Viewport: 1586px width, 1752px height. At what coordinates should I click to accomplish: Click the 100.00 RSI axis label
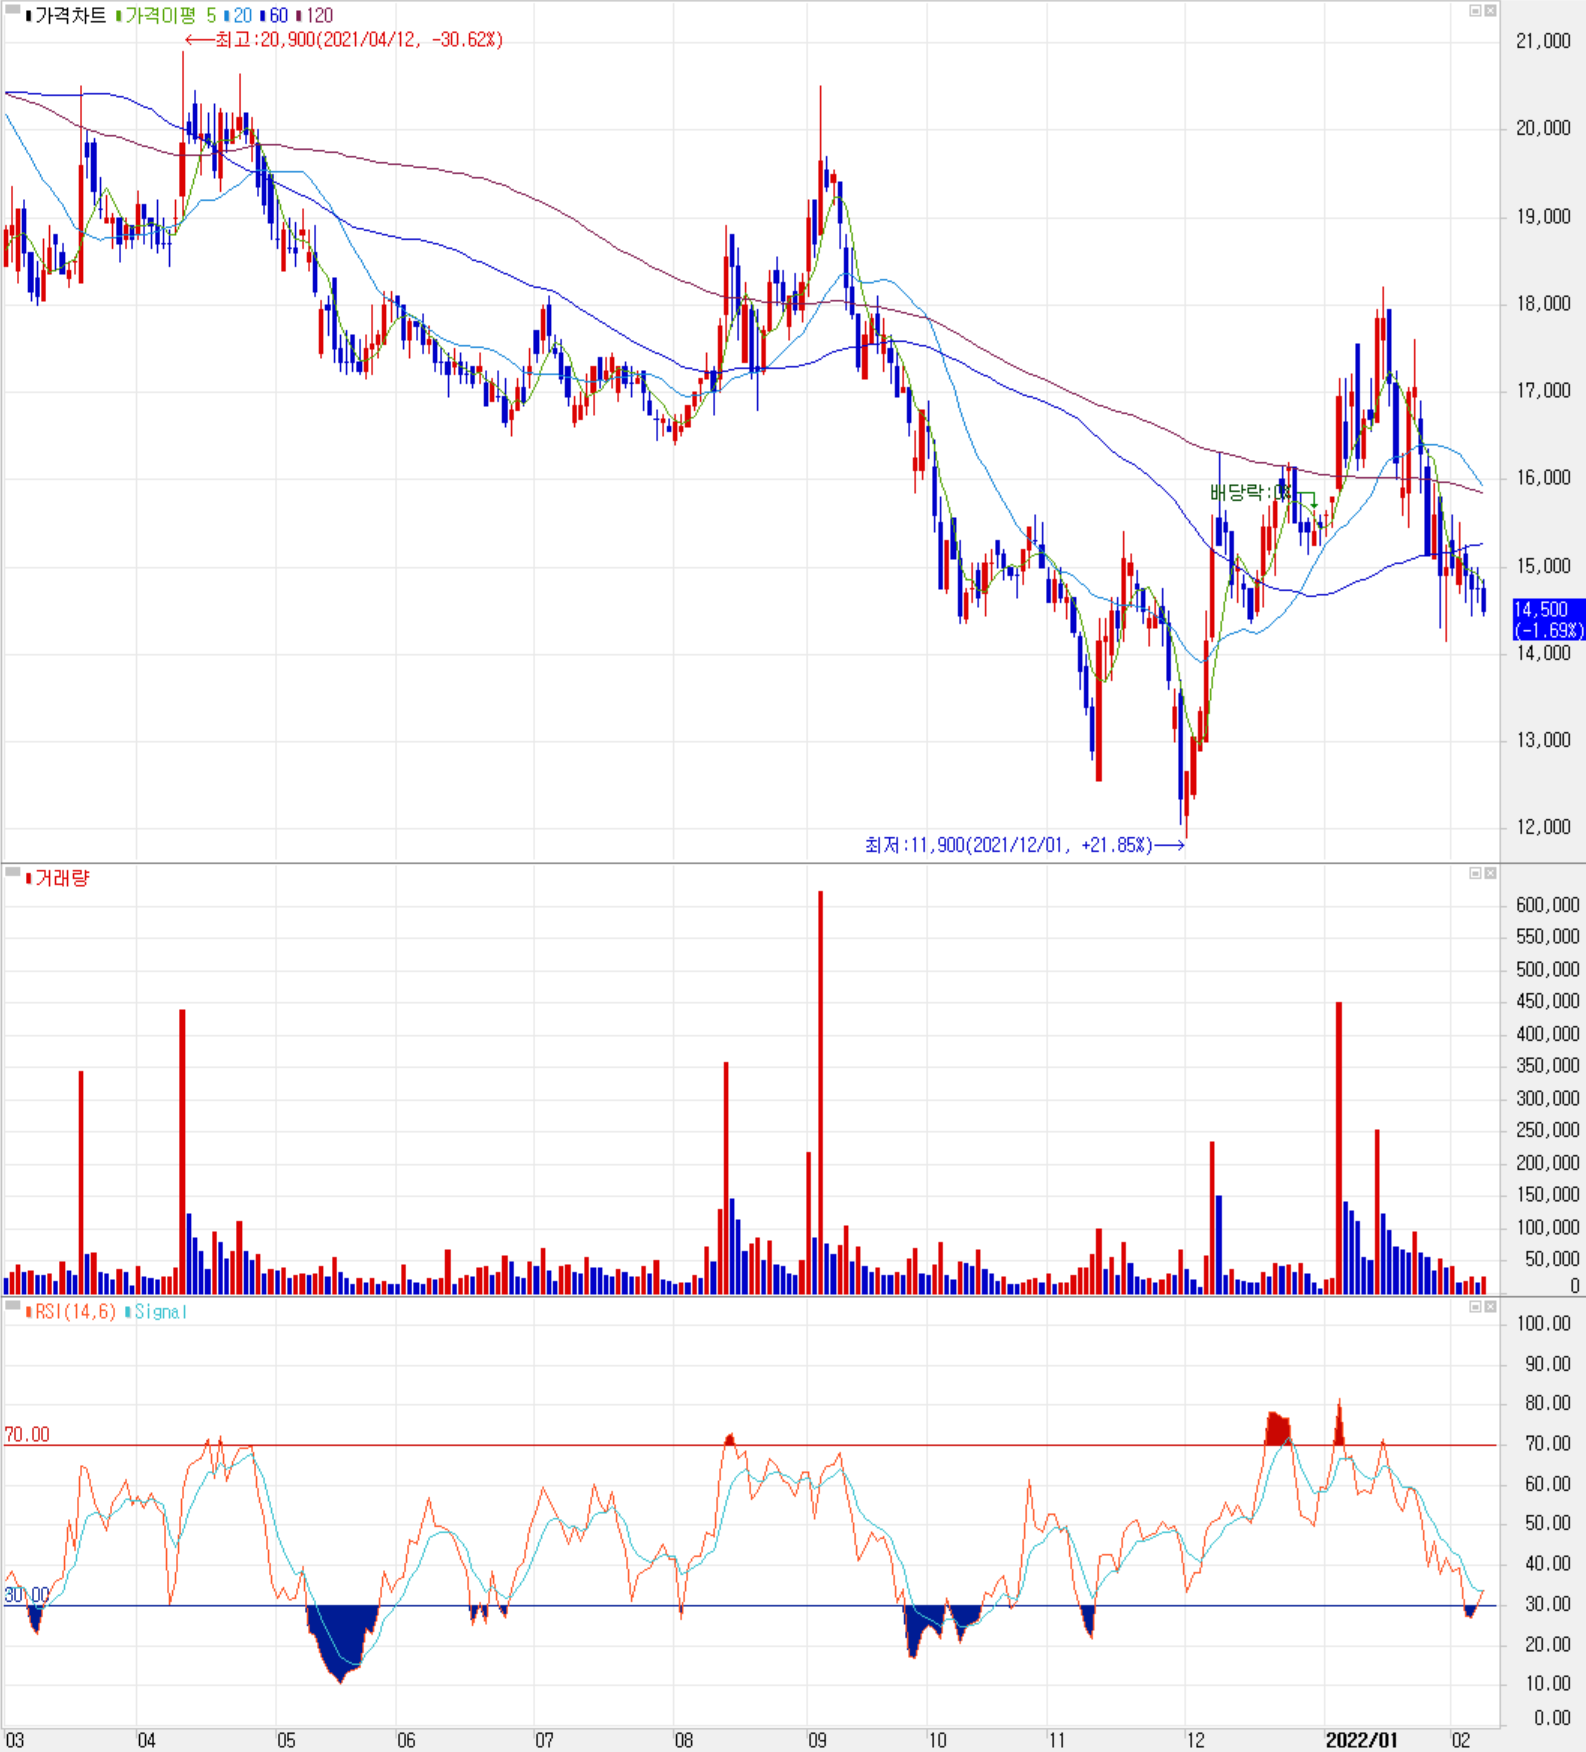click(1544, 1324)
